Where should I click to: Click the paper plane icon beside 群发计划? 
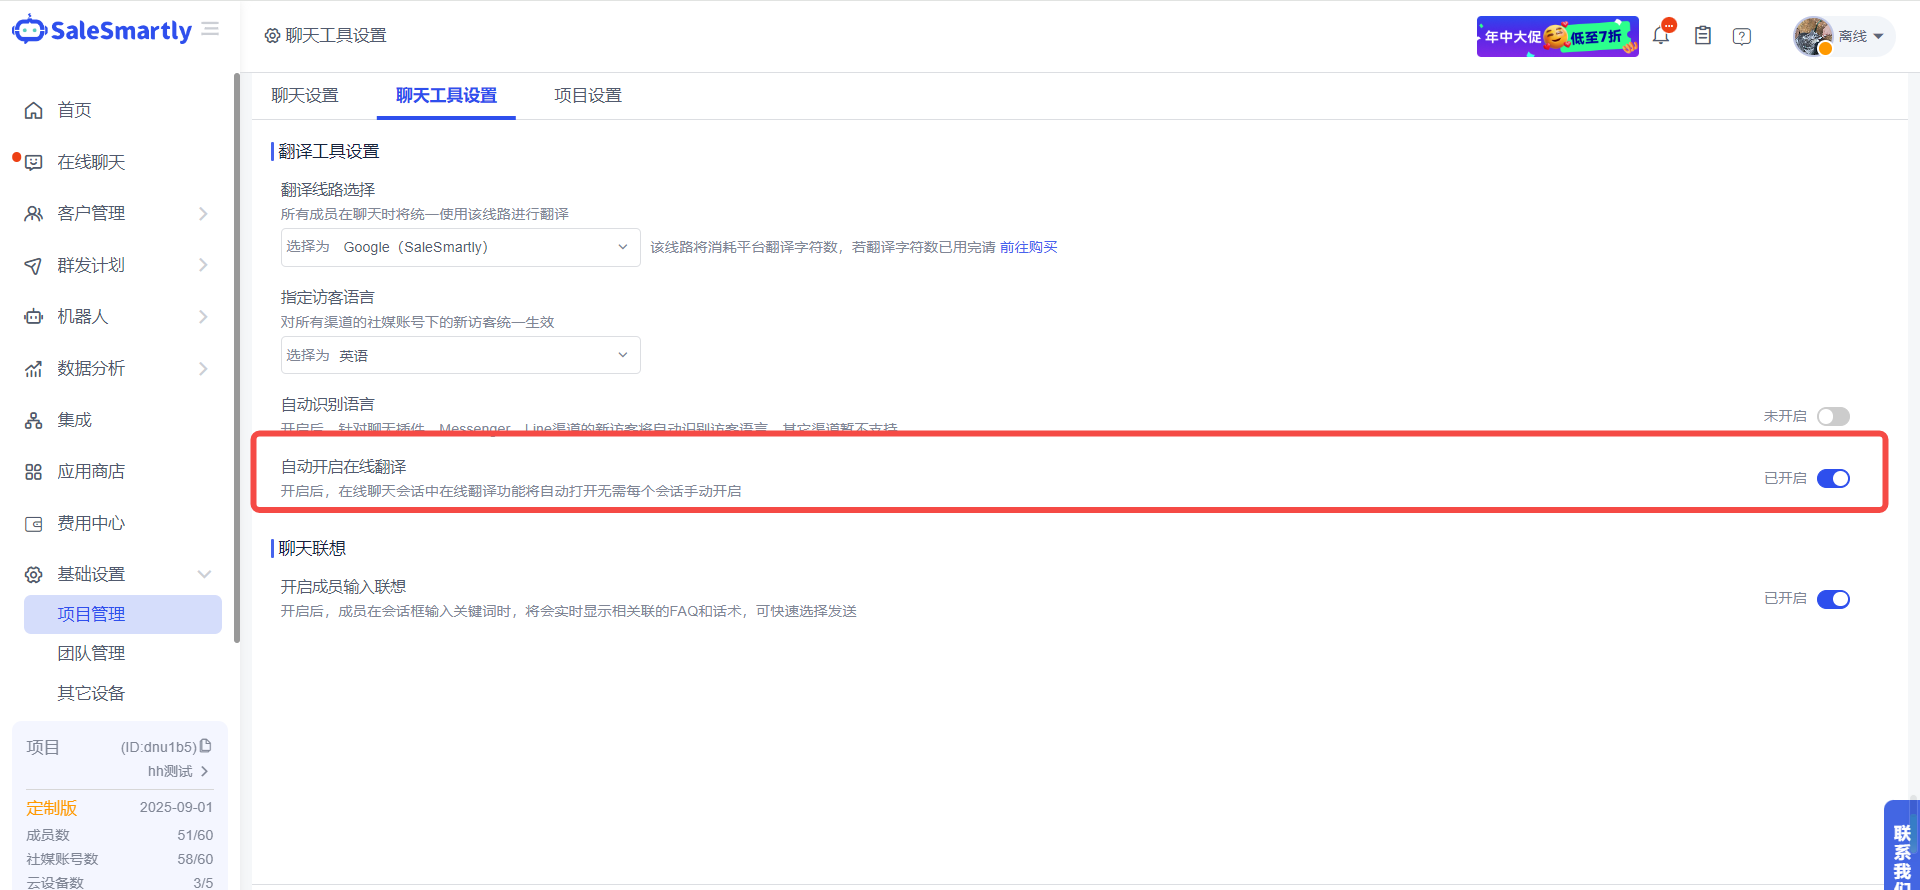tap(34, 265)
